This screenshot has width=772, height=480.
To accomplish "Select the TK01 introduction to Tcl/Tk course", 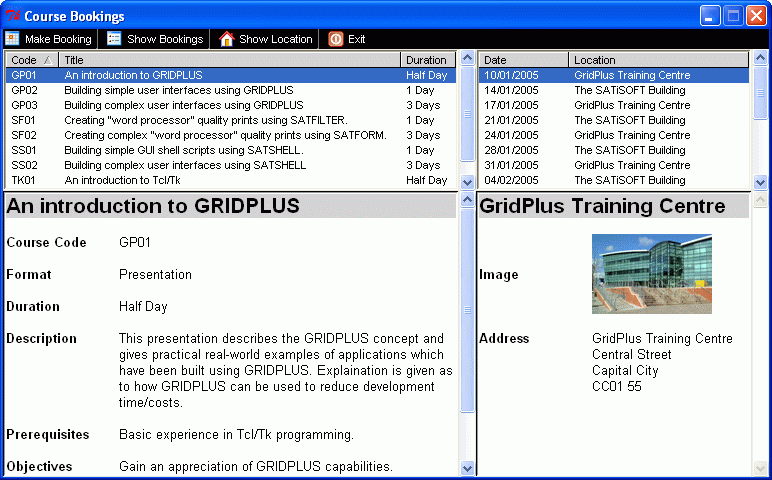I will click(120, 180).
